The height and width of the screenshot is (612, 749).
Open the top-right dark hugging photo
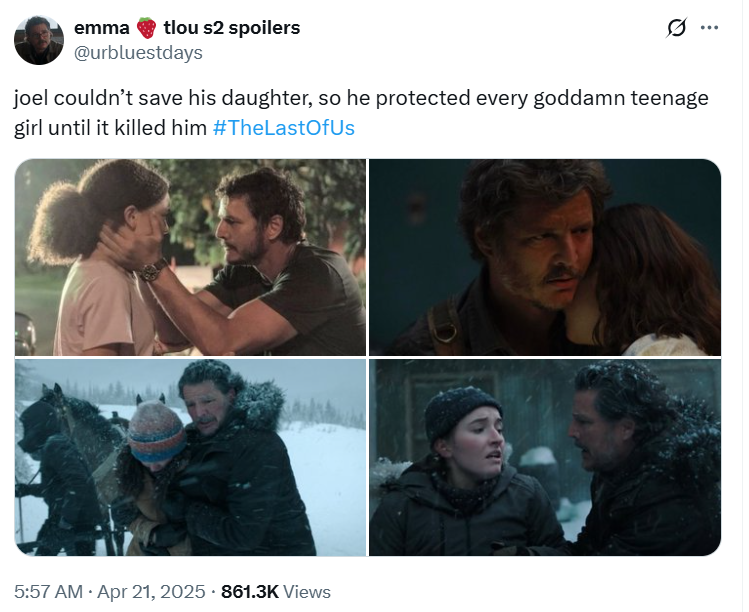[545, 257]
